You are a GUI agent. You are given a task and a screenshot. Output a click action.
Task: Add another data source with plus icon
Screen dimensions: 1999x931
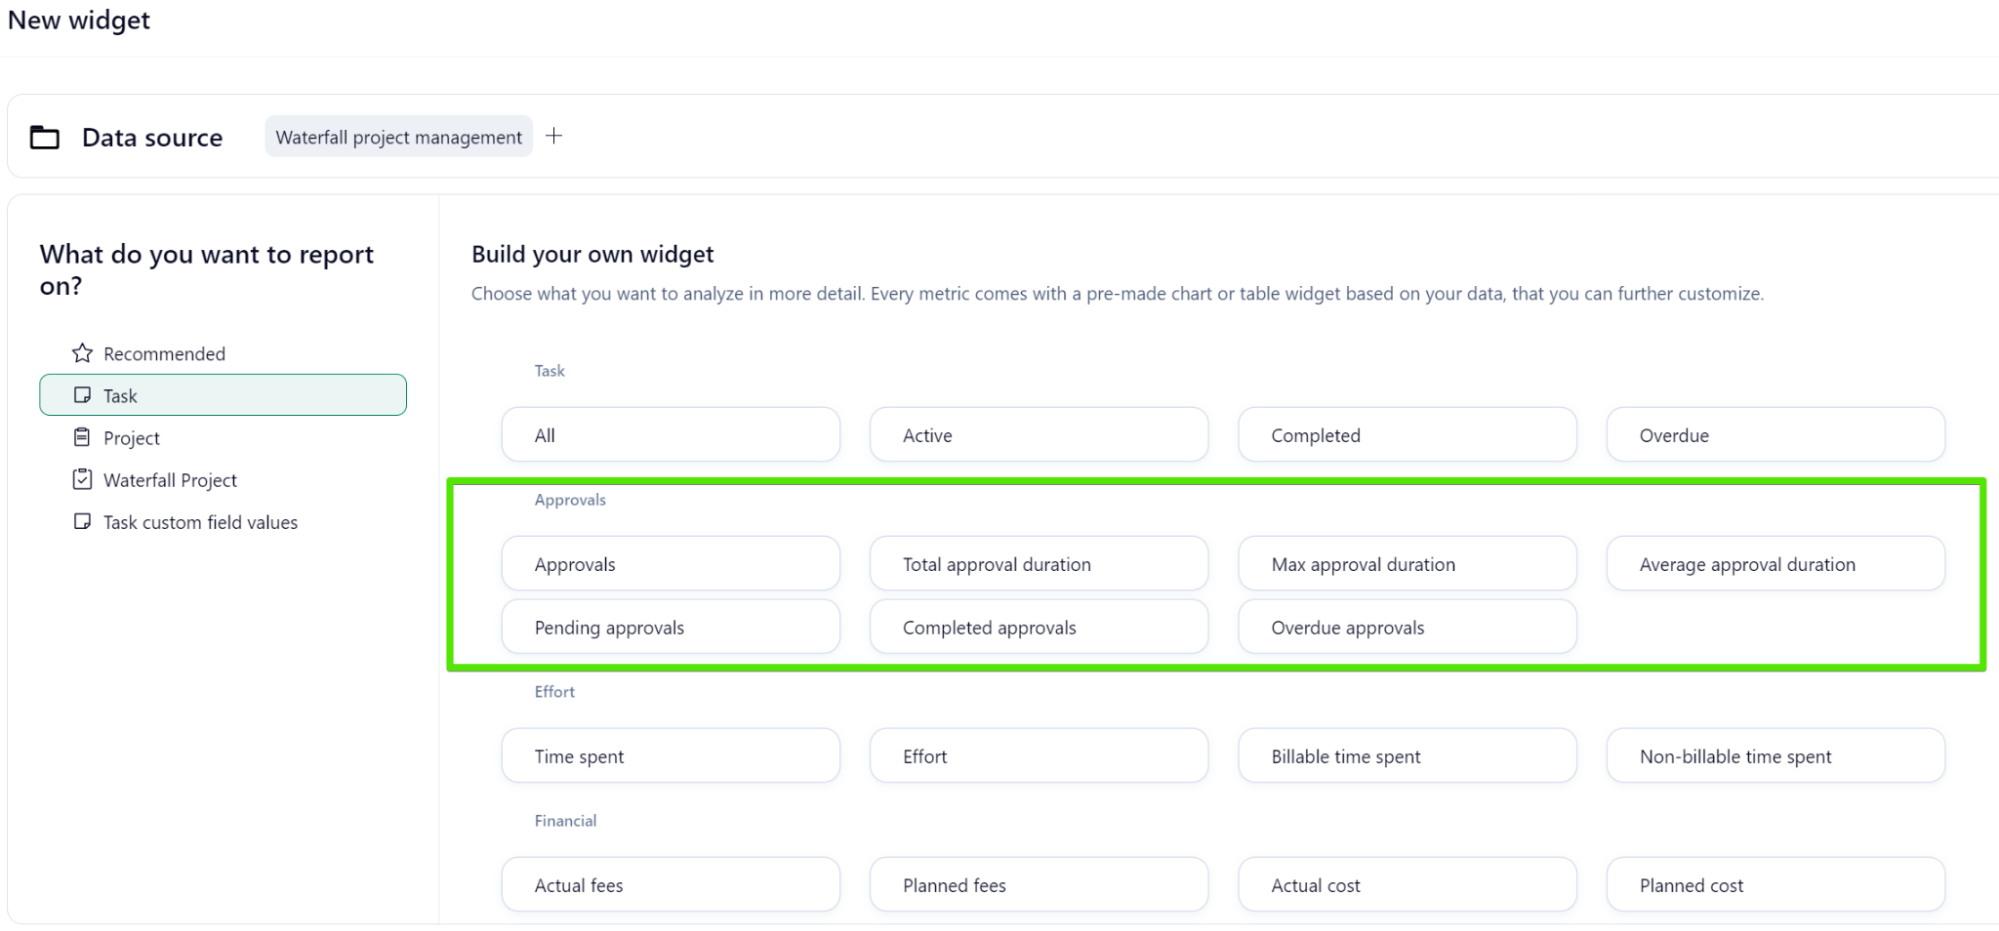[554, 136]
